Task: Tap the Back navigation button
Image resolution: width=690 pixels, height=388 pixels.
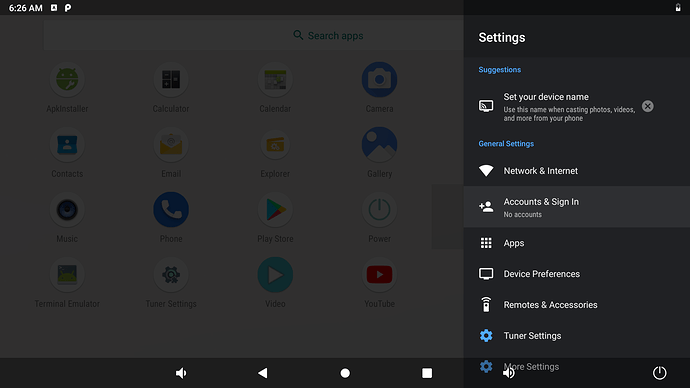Action: [263, 373]
